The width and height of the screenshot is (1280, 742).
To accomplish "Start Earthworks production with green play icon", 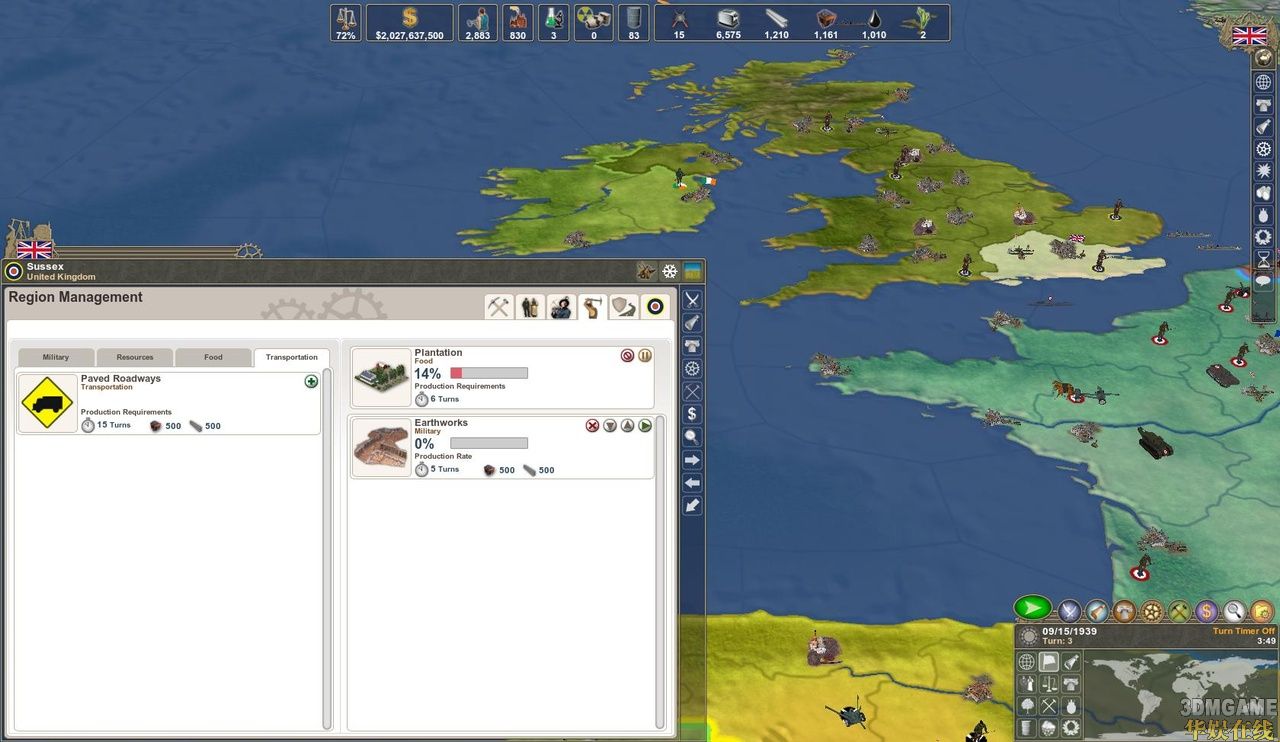I will [645, 425].
